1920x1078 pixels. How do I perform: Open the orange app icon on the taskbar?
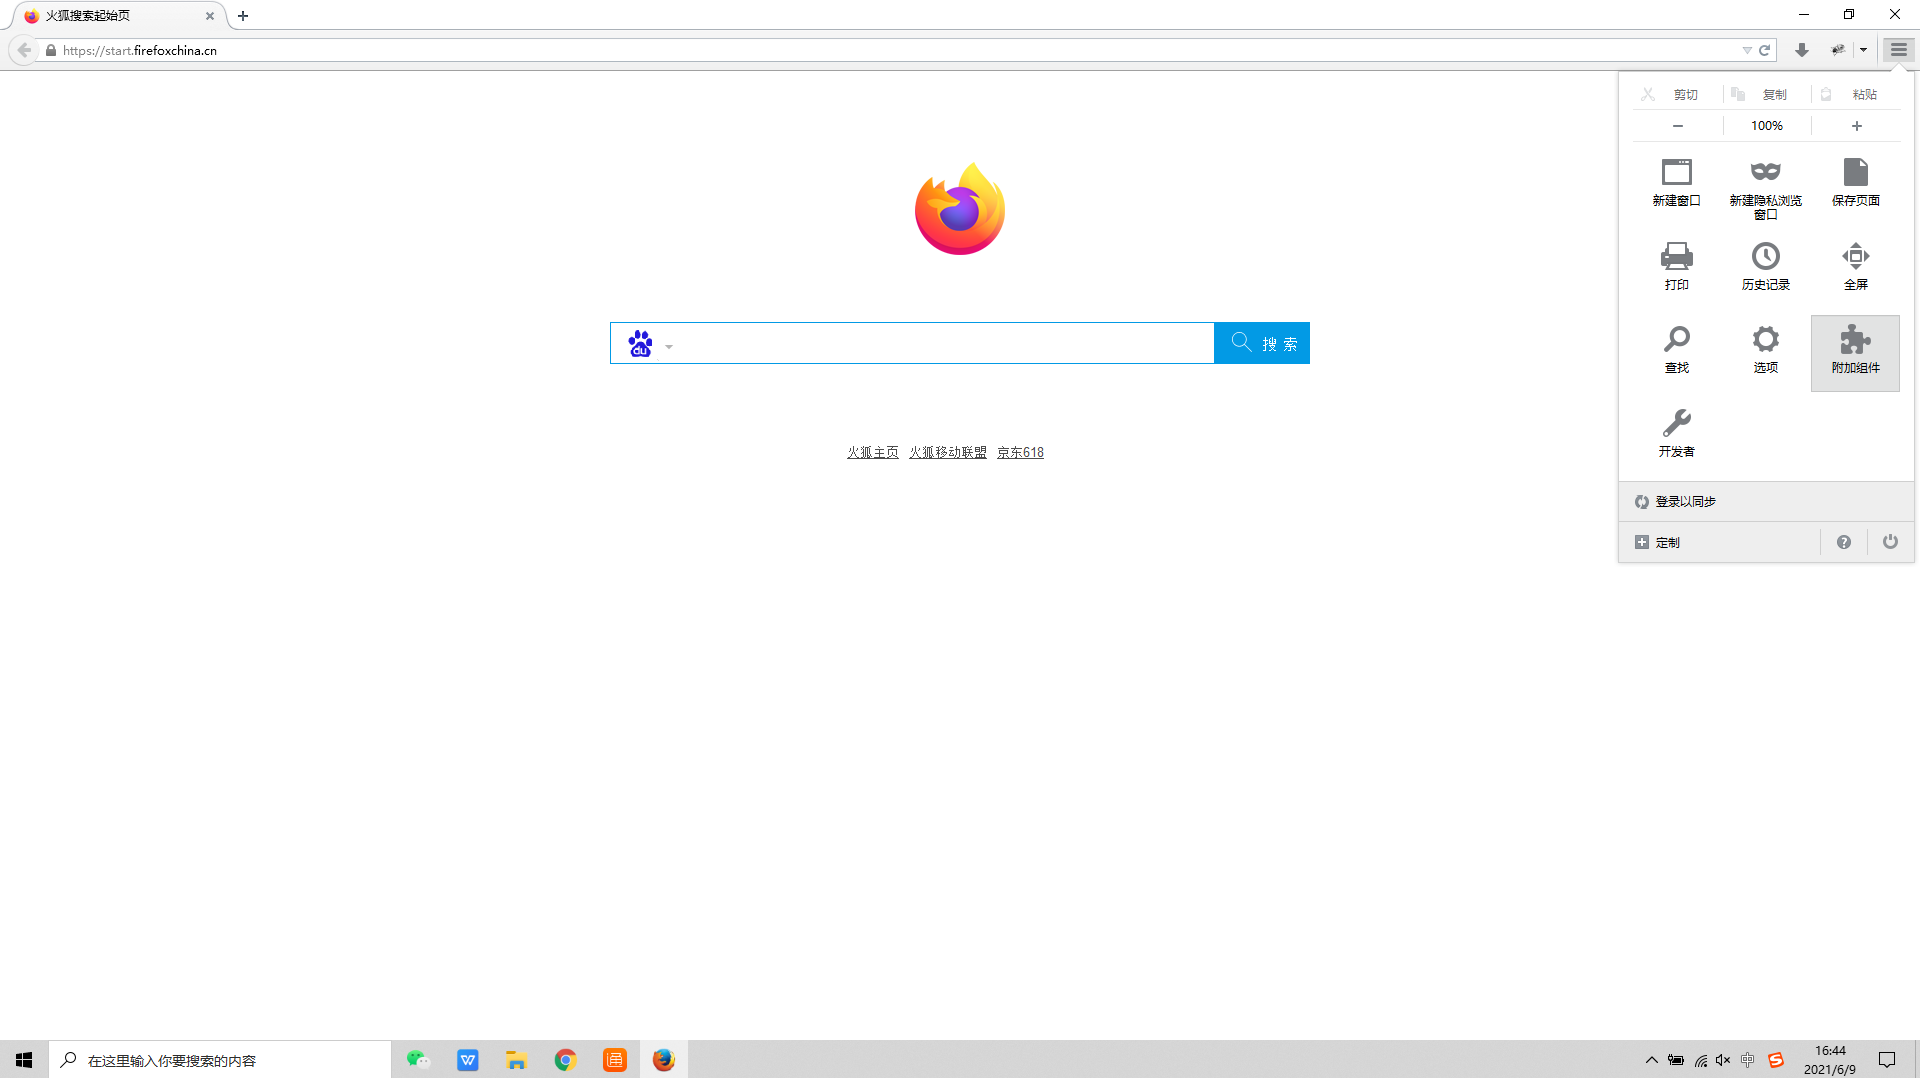click(614, 1060)
